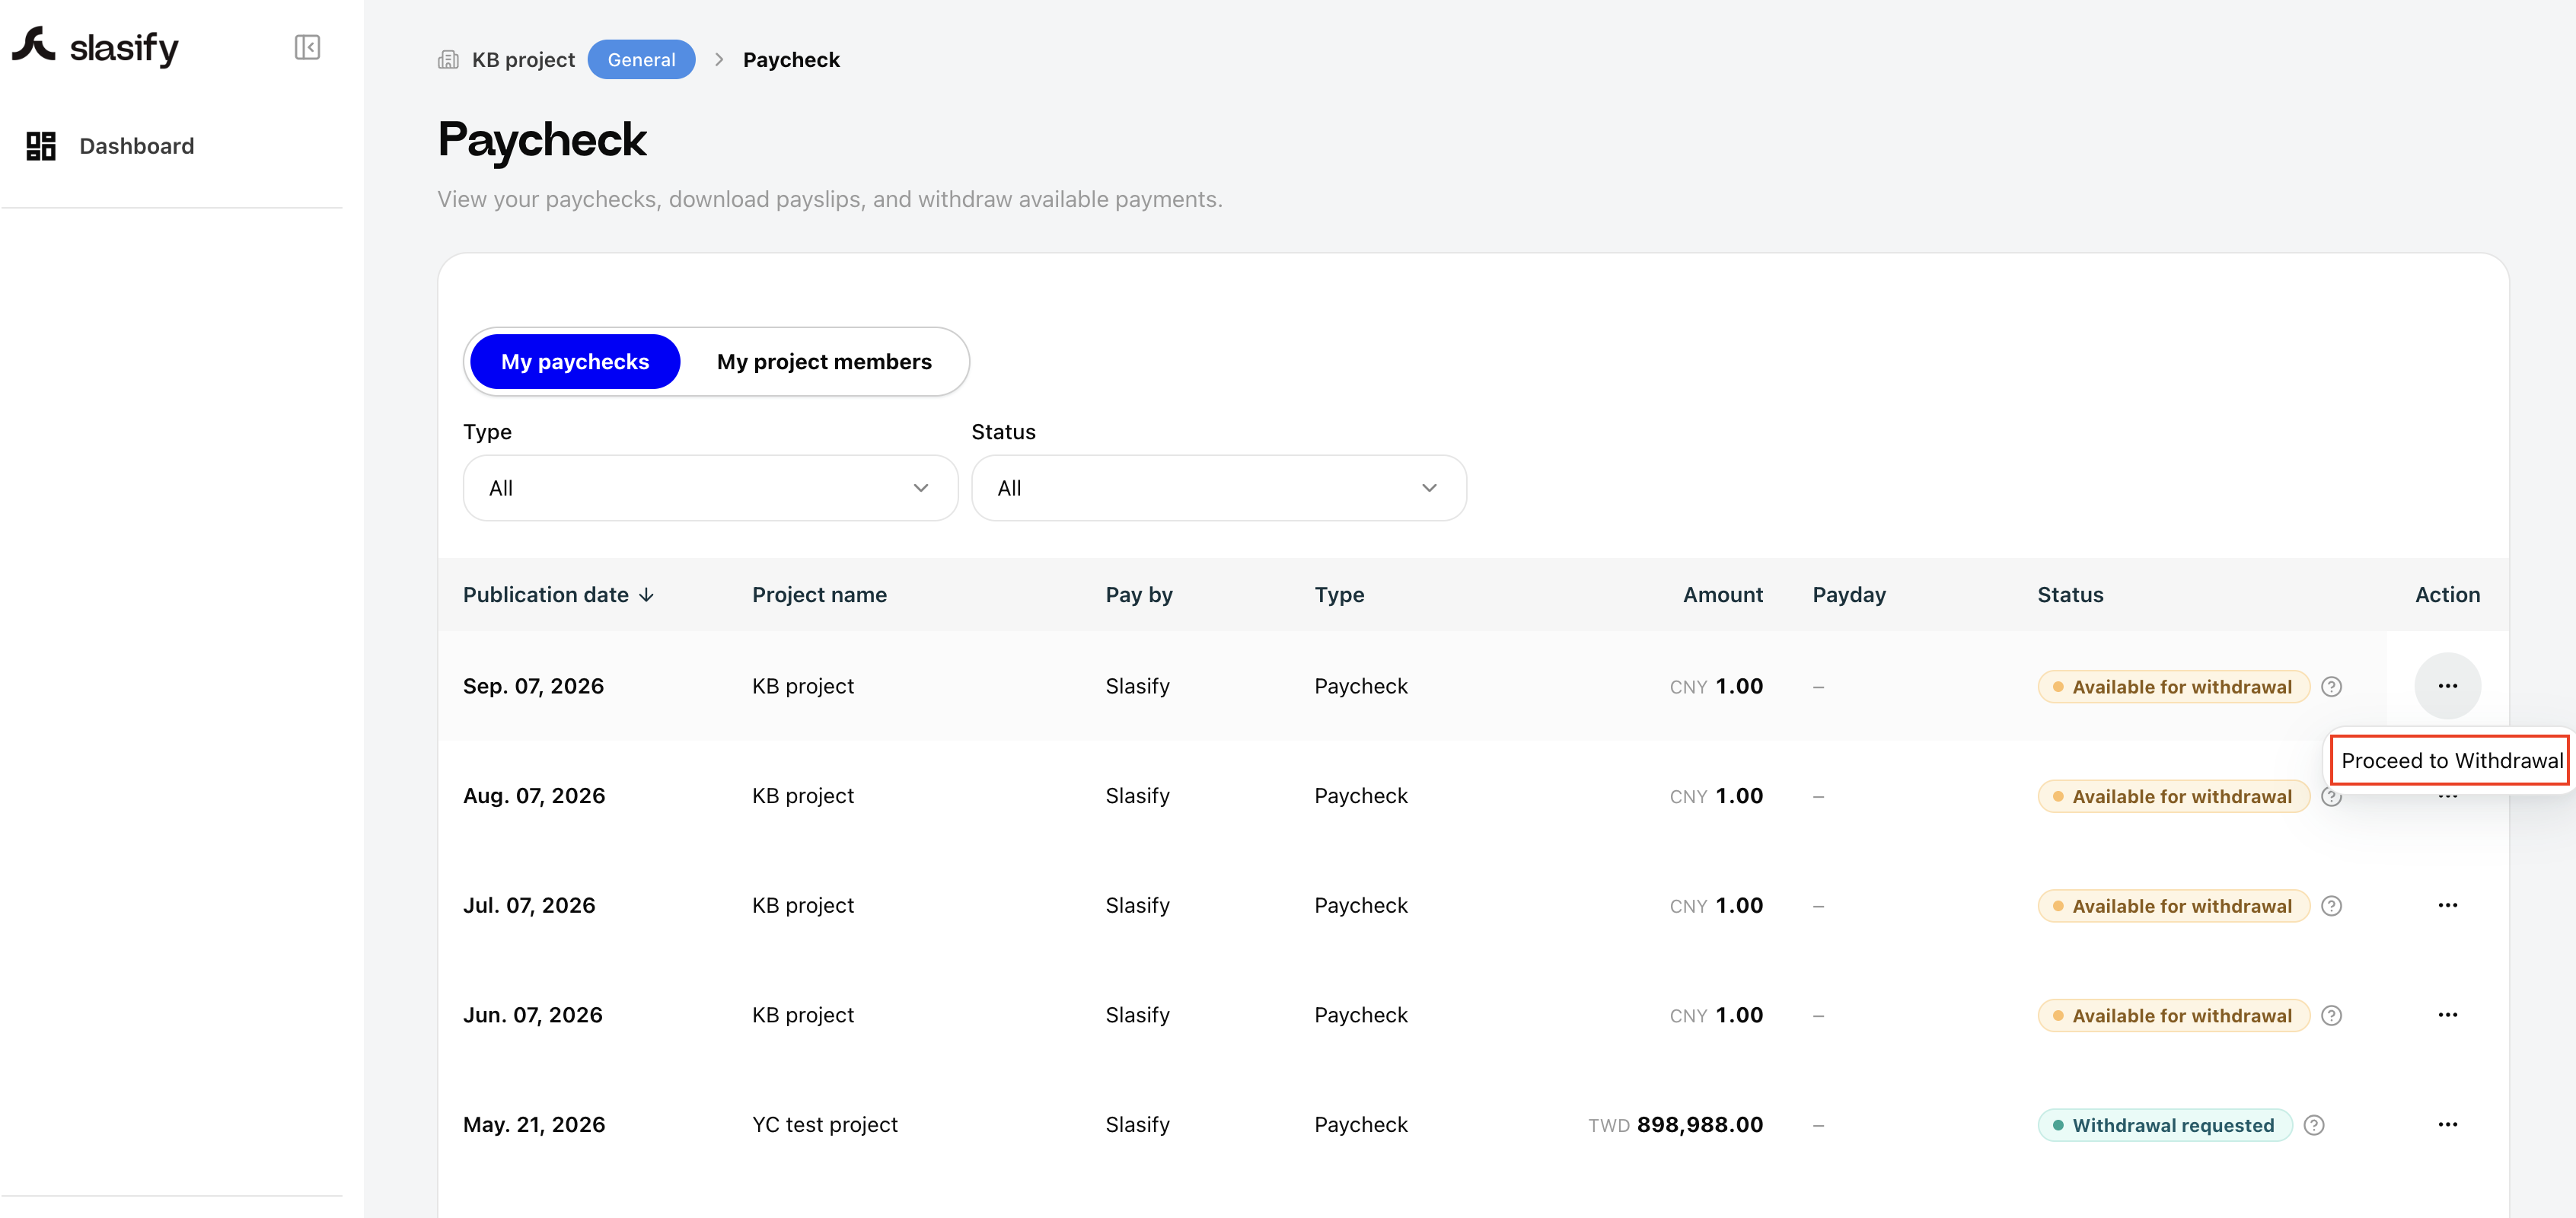Click the Payday column header
2576x1218 pixels.
coord(1849,595)
